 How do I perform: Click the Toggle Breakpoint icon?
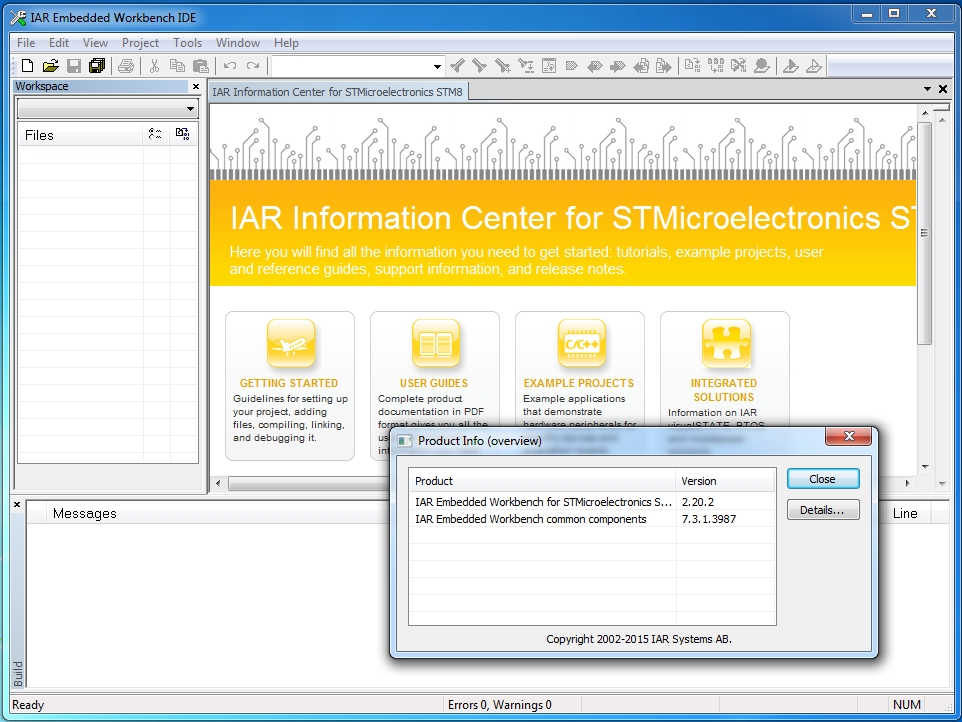click(762, 66)
